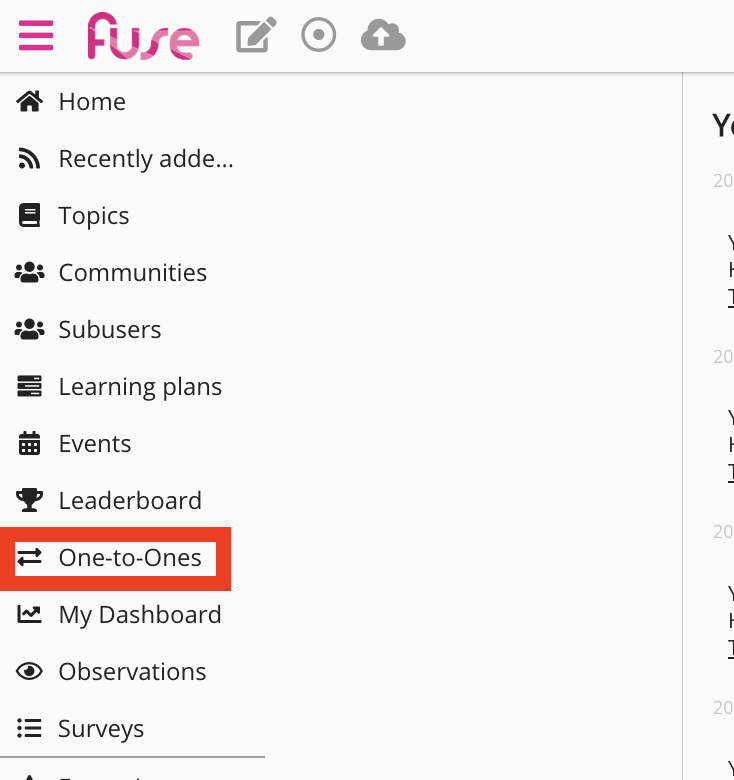
Task: Click the Events calendar icon
Action: click(30, 443)
